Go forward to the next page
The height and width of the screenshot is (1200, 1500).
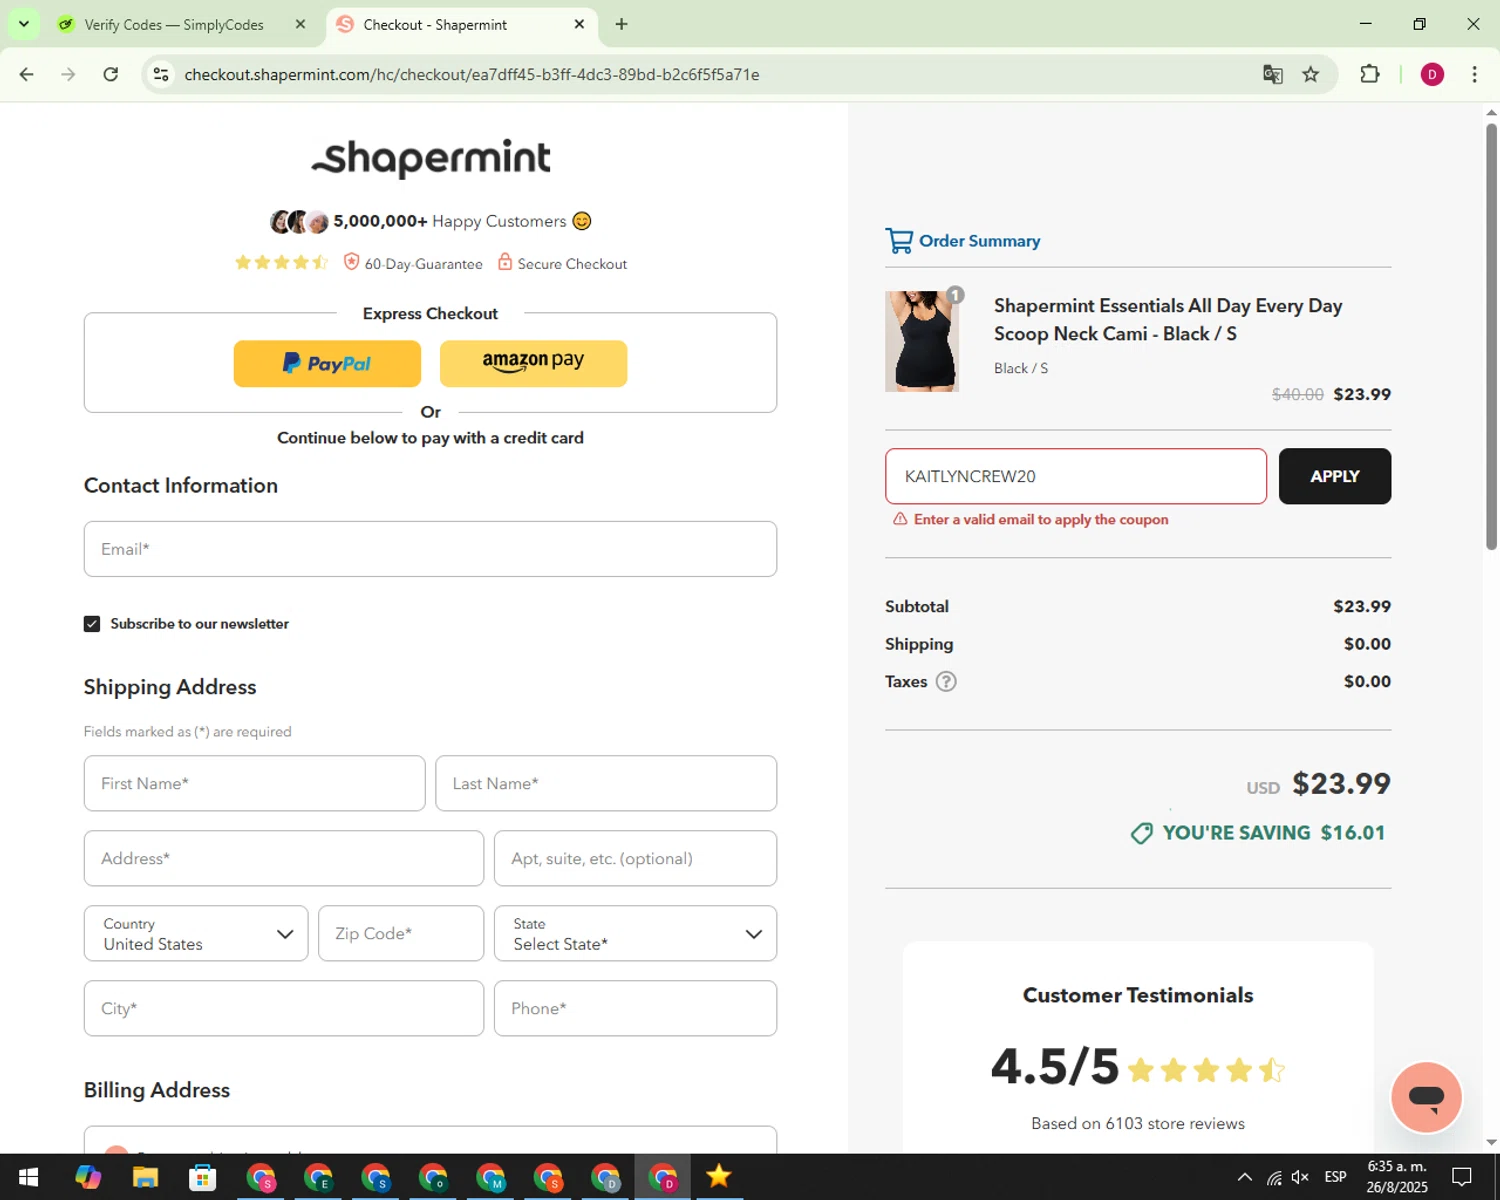pos(68,74)
